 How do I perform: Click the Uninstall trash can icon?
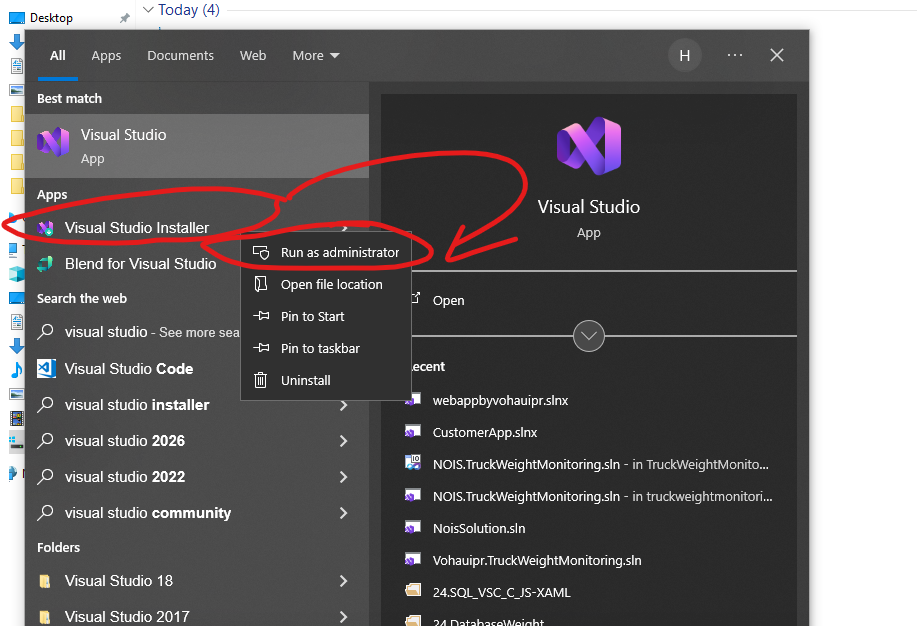click(261, 380)
